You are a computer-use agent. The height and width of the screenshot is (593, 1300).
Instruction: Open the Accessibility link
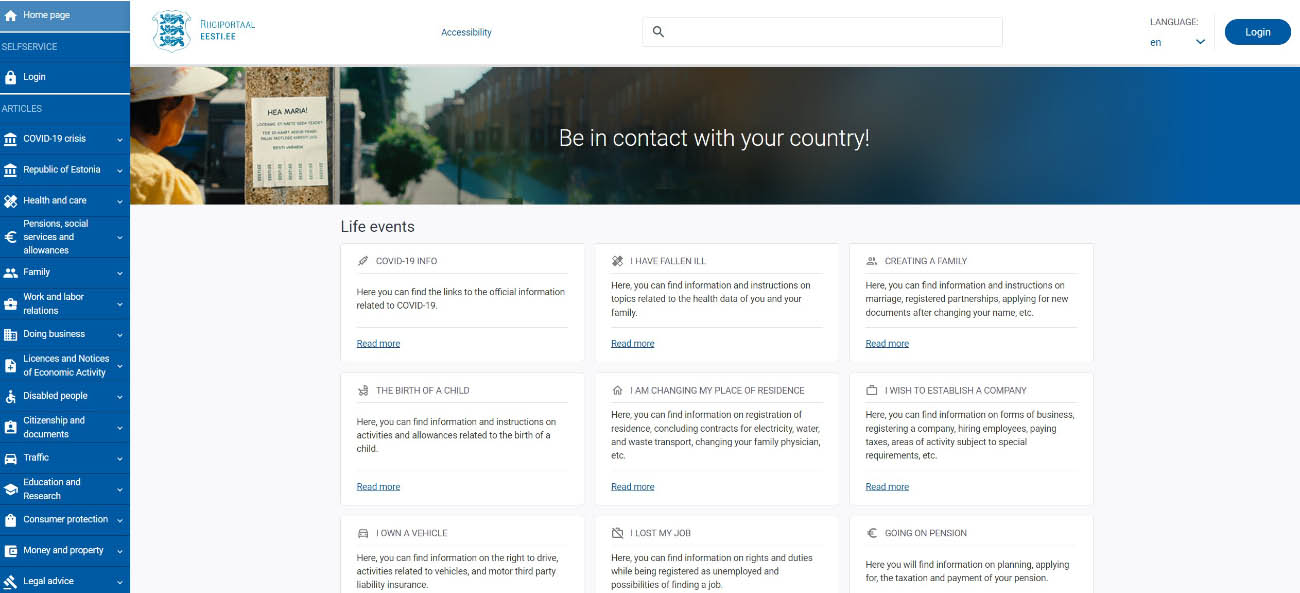click(467, 32)
